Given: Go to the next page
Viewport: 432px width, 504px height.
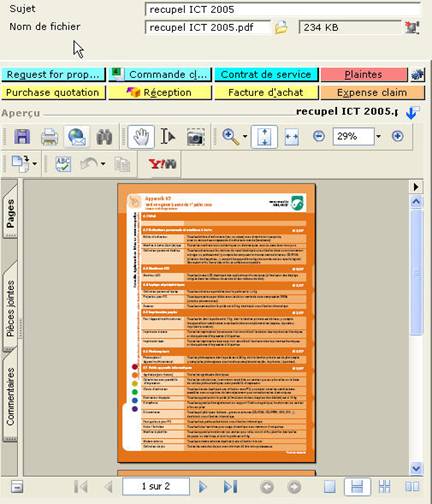Looking at the screenshot, I should point(202,487).
